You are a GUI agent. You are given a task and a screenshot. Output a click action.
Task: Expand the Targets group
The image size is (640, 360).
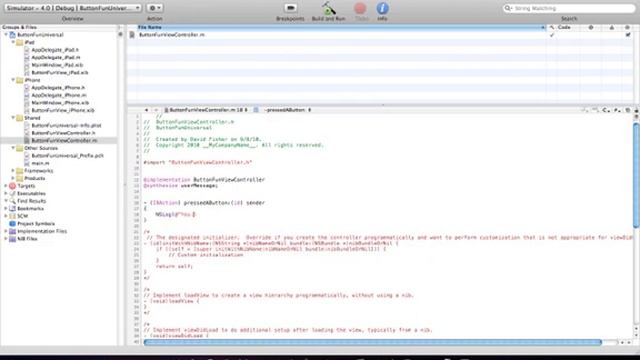[x=6, y=186]
